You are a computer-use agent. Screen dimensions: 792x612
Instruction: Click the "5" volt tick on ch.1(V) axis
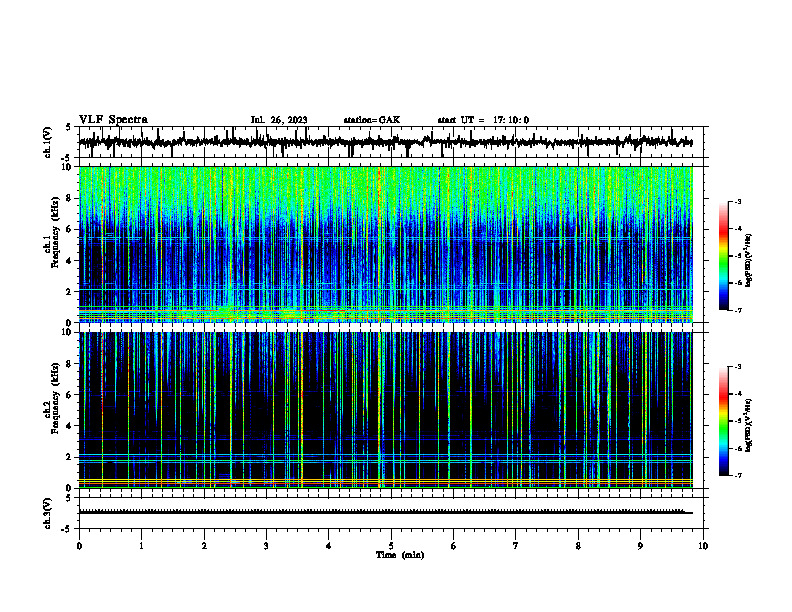pos(68,127)
